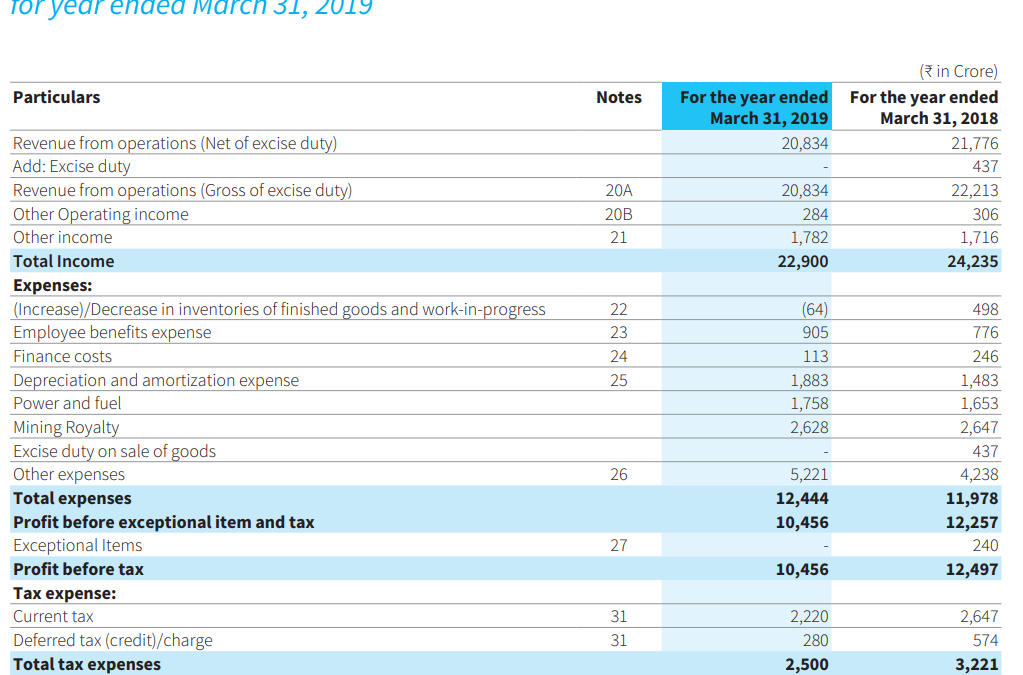Select 'Revenue from operations (Gross of excise duty)' label
Screen dimensions: 1023x675
(x=183, y=190)
